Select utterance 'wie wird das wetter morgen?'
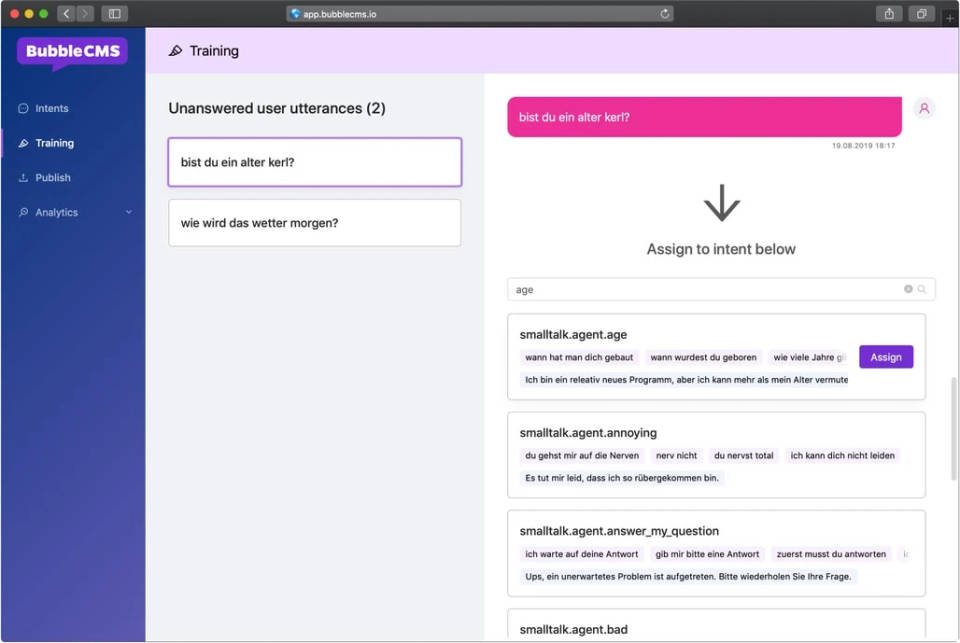Screen dimensions: 960x643 [x=314, y=223]
